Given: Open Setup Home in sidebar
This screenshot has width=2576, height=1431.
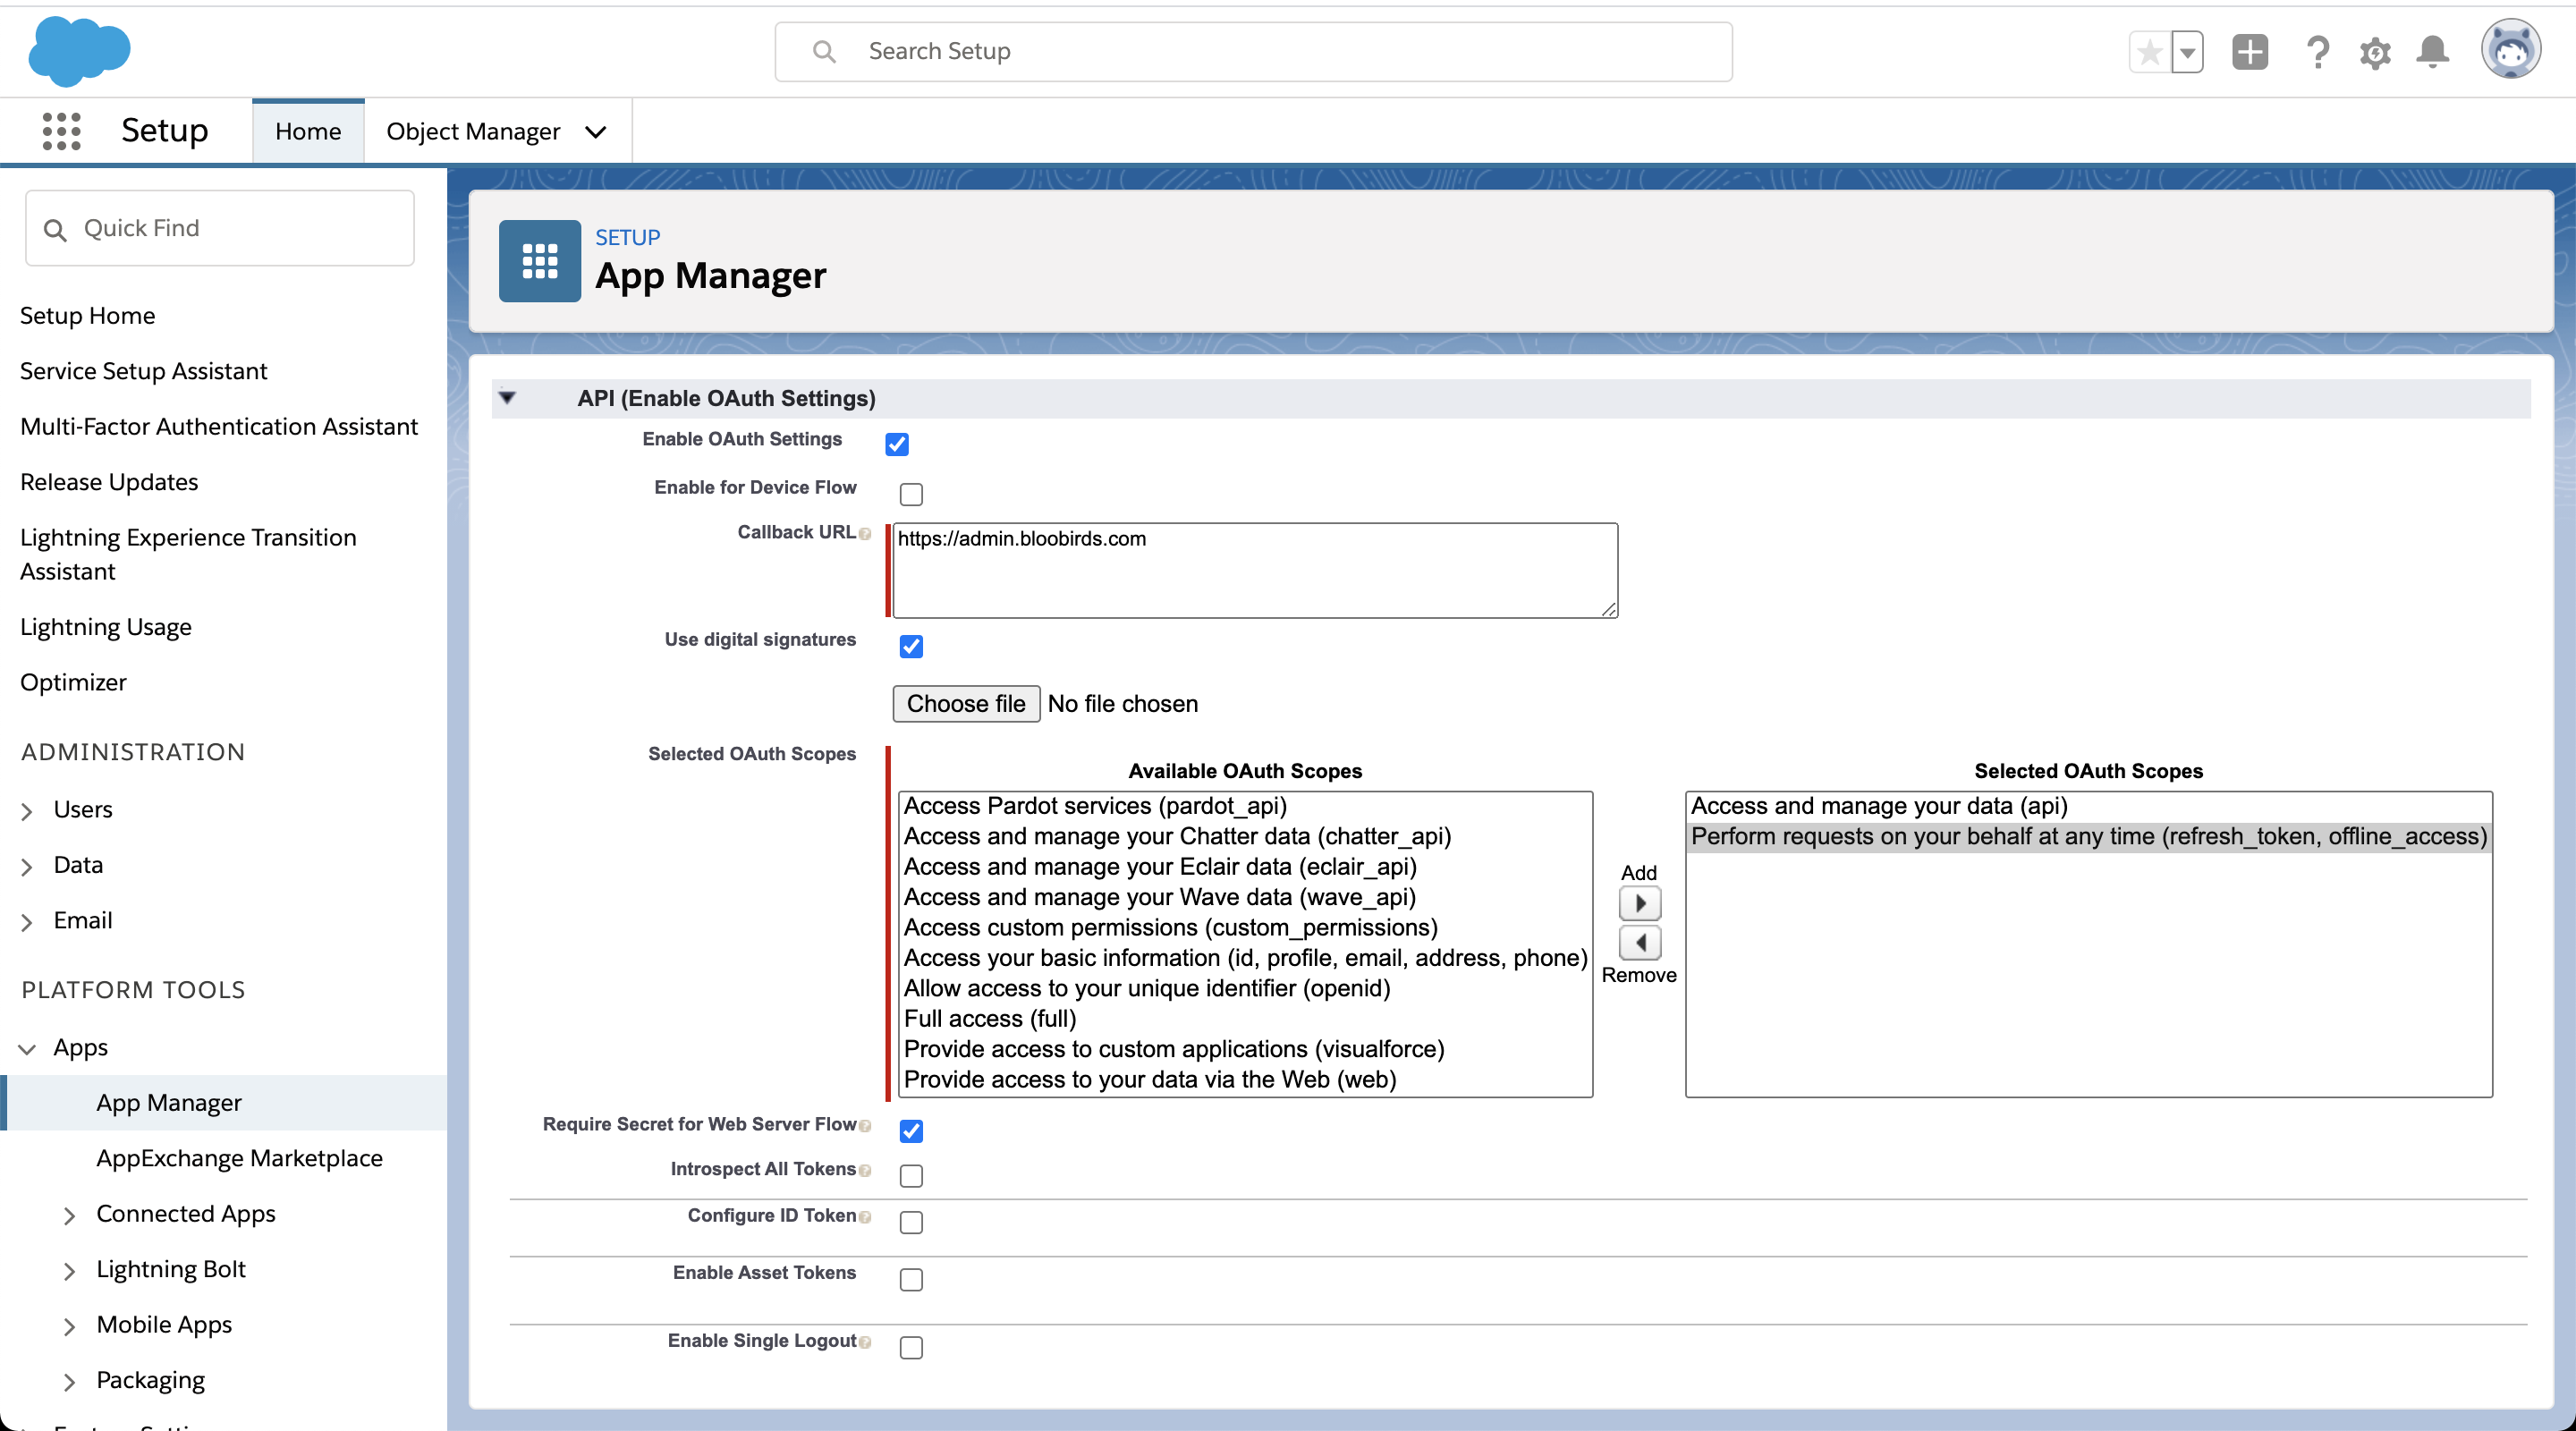Looking at the screenshot, I should click(88, 315).
